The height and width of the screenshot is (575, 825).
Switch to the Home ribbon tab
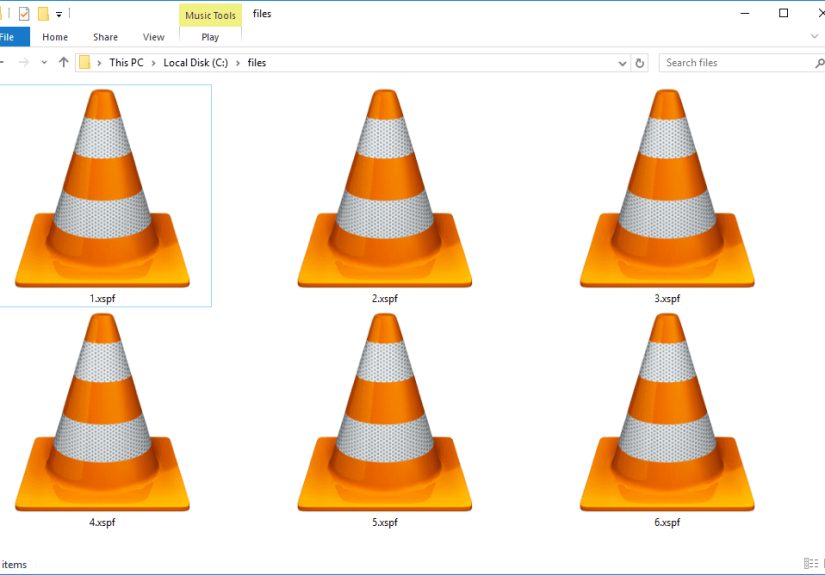click(55, 37)
